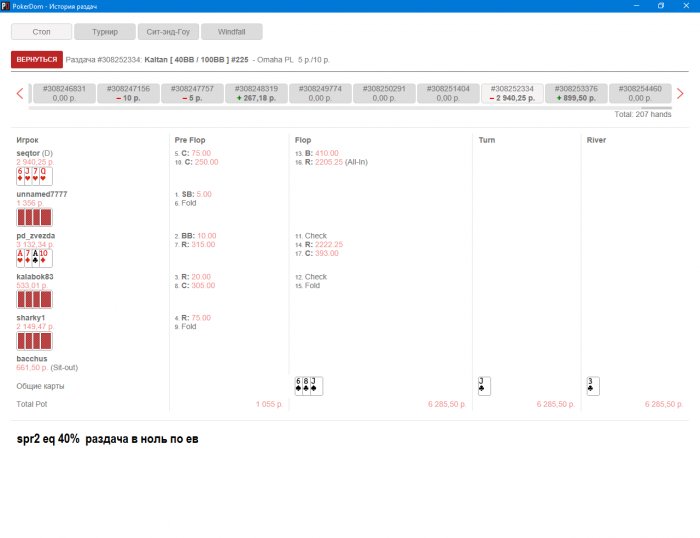Open hand #308254460

pos(640,93)
